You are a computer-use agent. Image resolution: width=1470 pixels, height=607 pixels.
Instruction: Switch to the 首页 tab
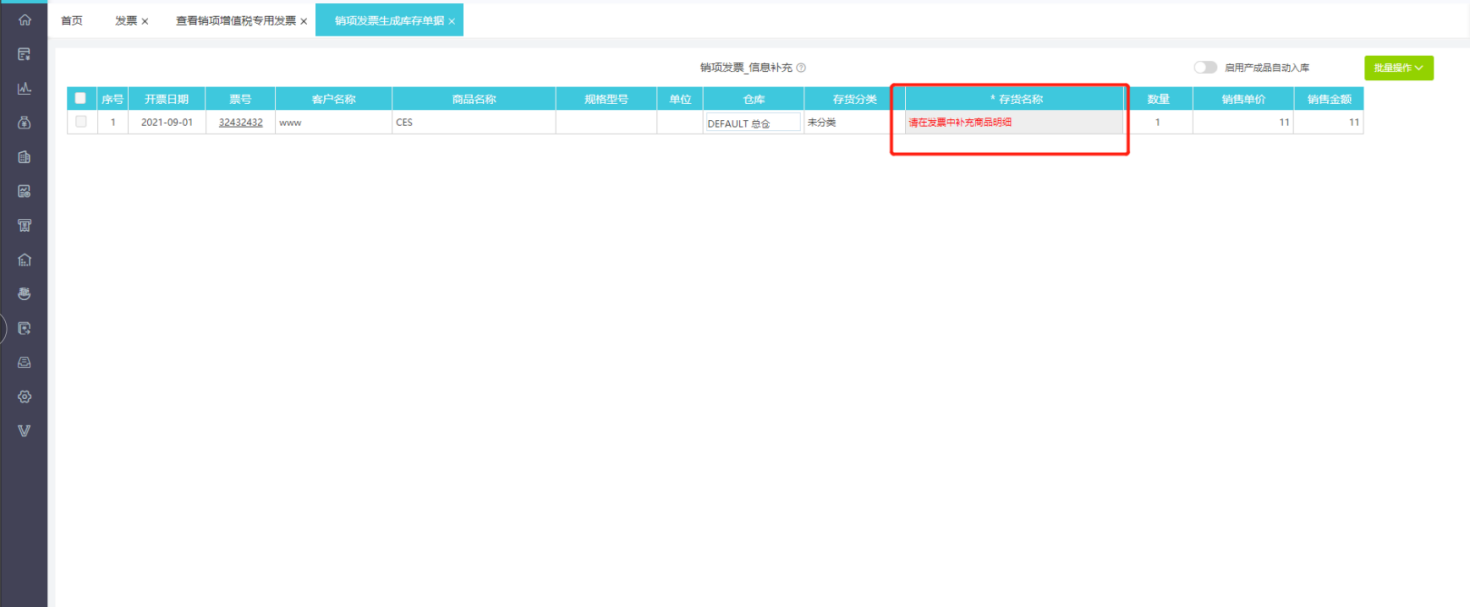tap(72, 20)
